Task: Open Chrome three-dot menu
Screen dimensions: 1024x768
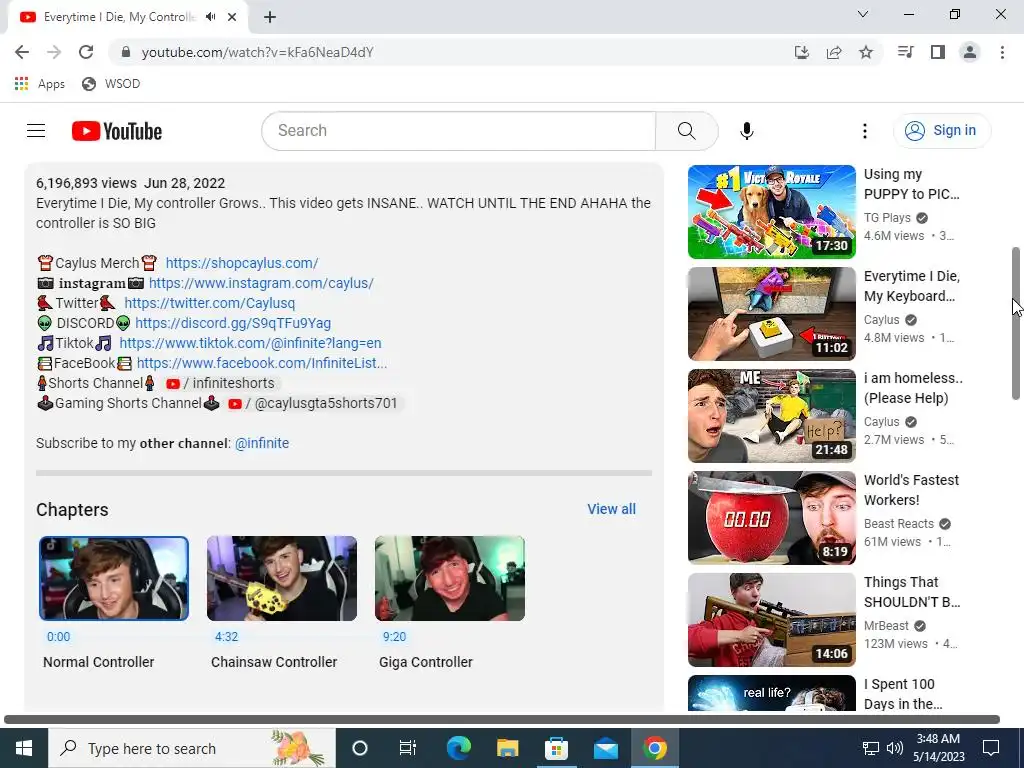Action: (x=1002, y=52)
